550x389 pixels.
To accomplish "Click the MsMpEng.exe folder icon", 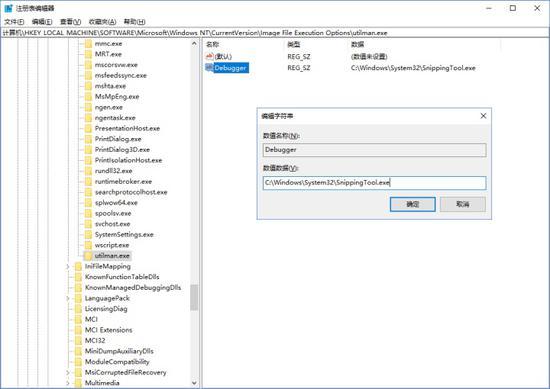I will [x=88, y=97].
